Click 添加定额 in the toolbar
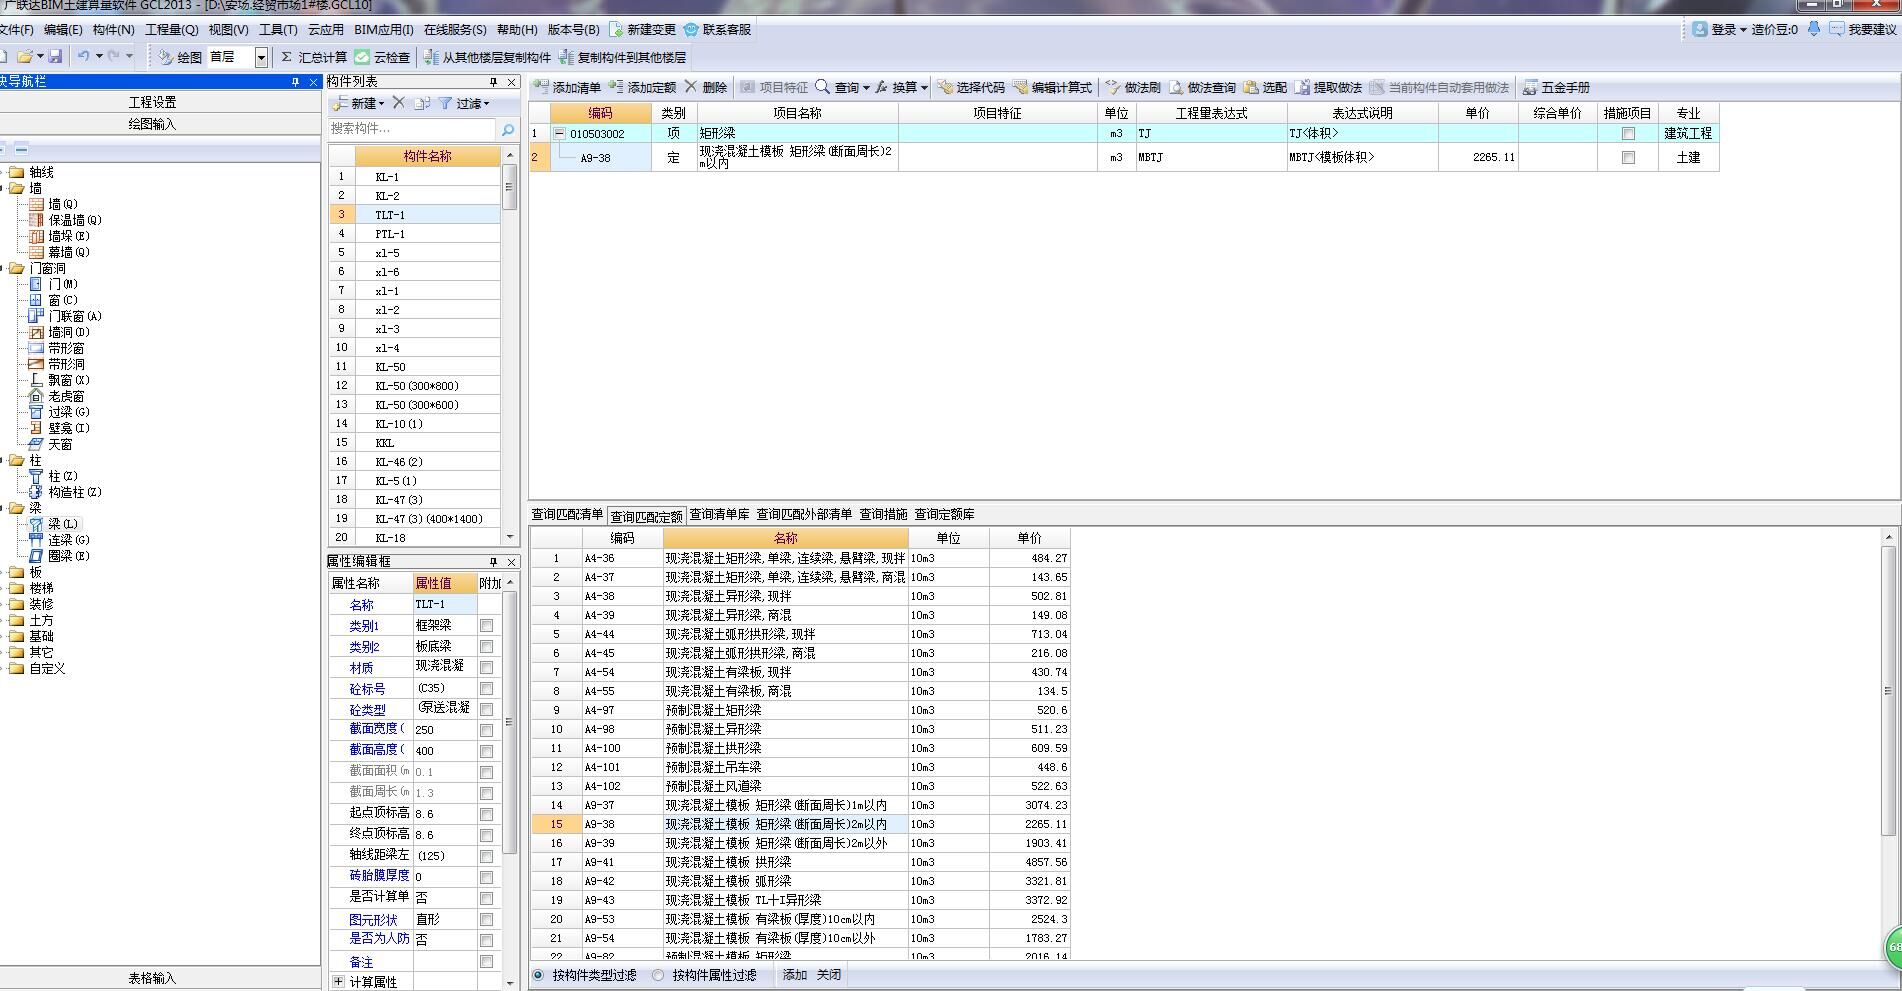 pyautogui.click(x=642, y=87)
